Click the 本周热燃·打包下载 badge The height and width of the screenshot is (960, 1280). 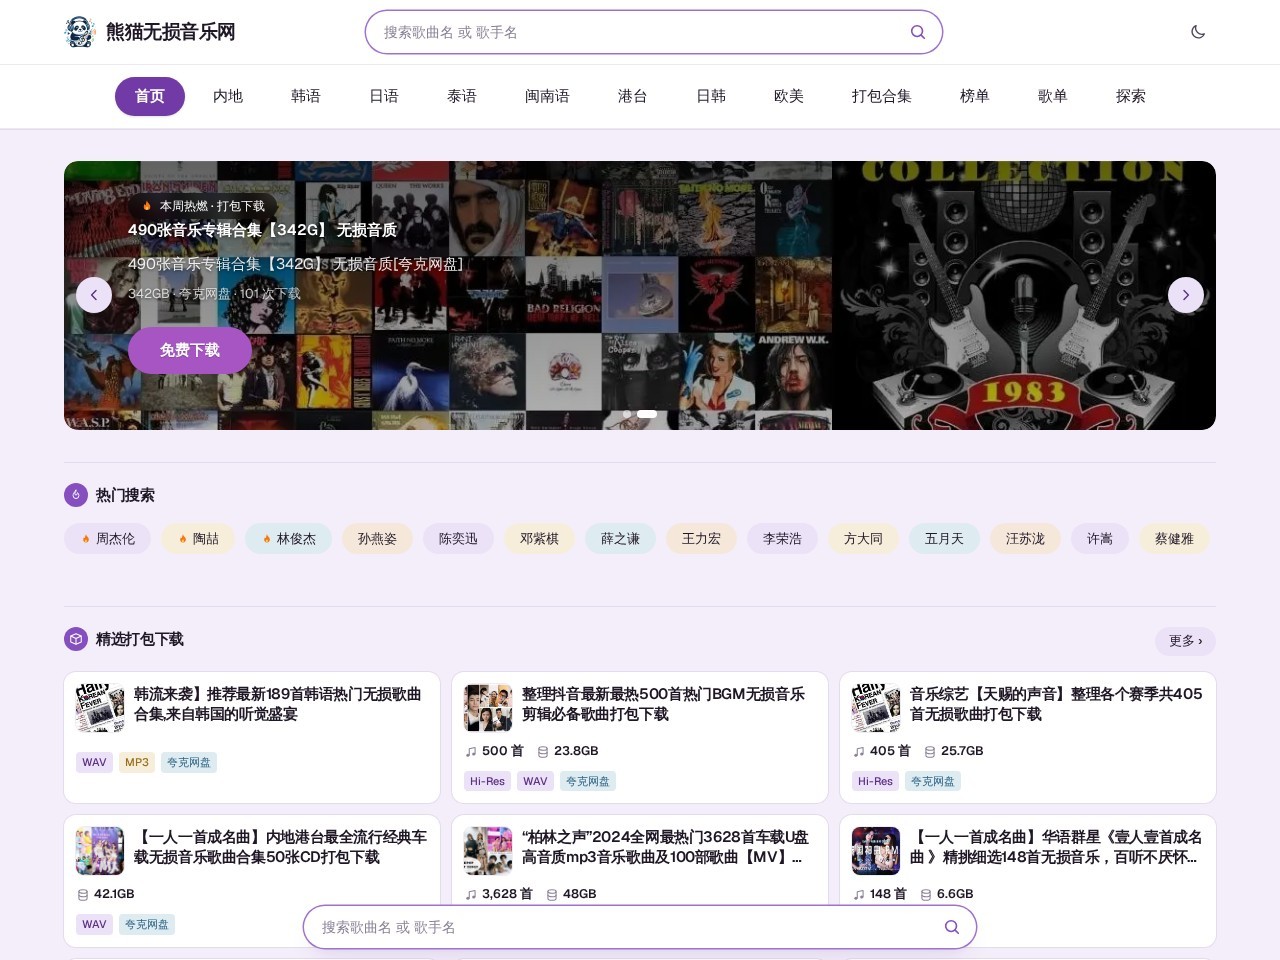(x=203, y=206)
